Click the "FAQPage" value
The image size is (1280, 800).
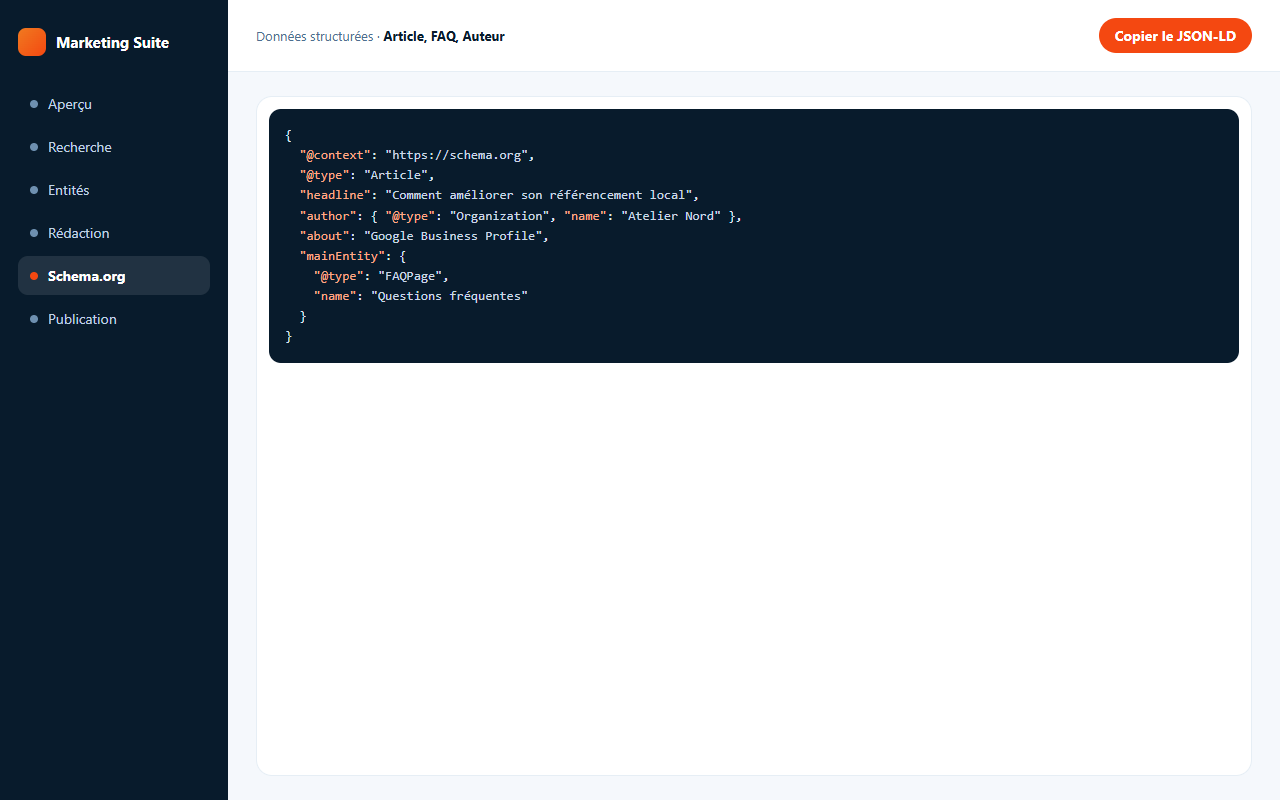coord(410,276)
